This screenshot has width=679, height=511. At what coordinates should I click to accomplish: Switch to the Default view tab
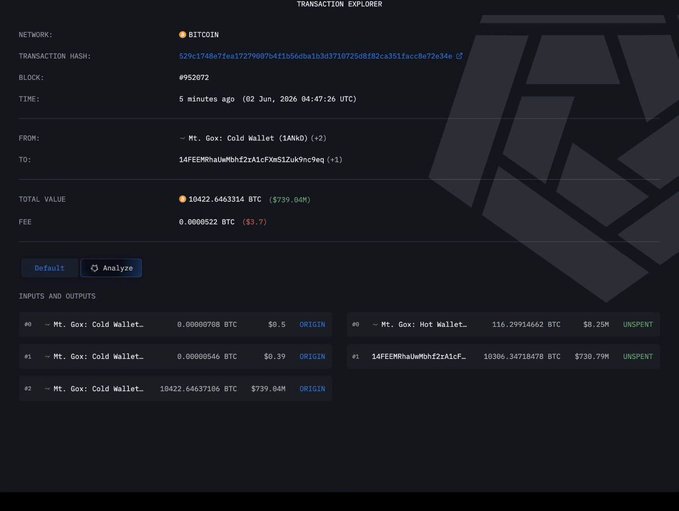click(49, 268)
